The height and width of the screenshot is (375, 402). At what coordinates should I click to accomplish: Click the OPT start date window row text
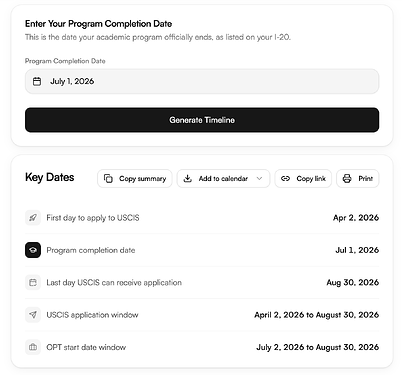click(86, 347)
